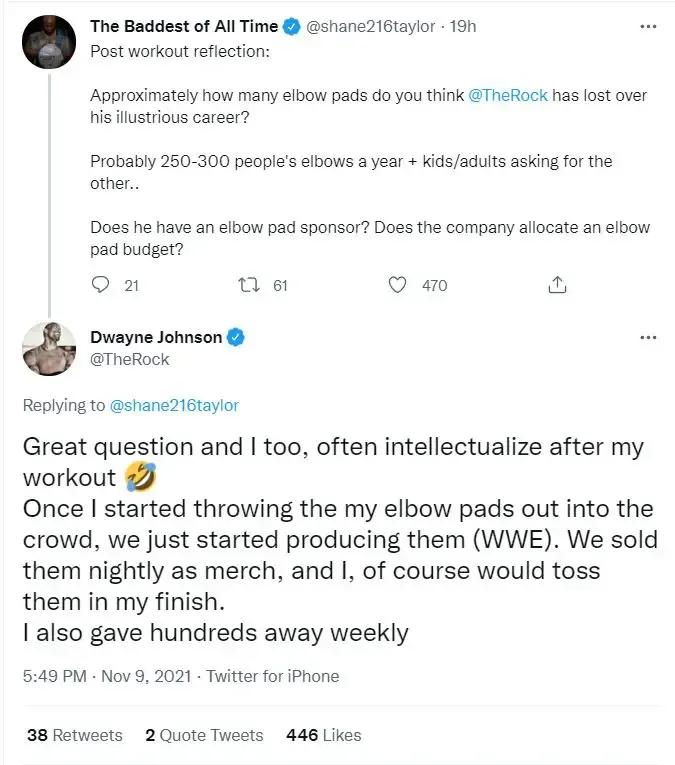Open the @shane216taylor link in Replying to

pyautogui.click(x=173, y=405)
